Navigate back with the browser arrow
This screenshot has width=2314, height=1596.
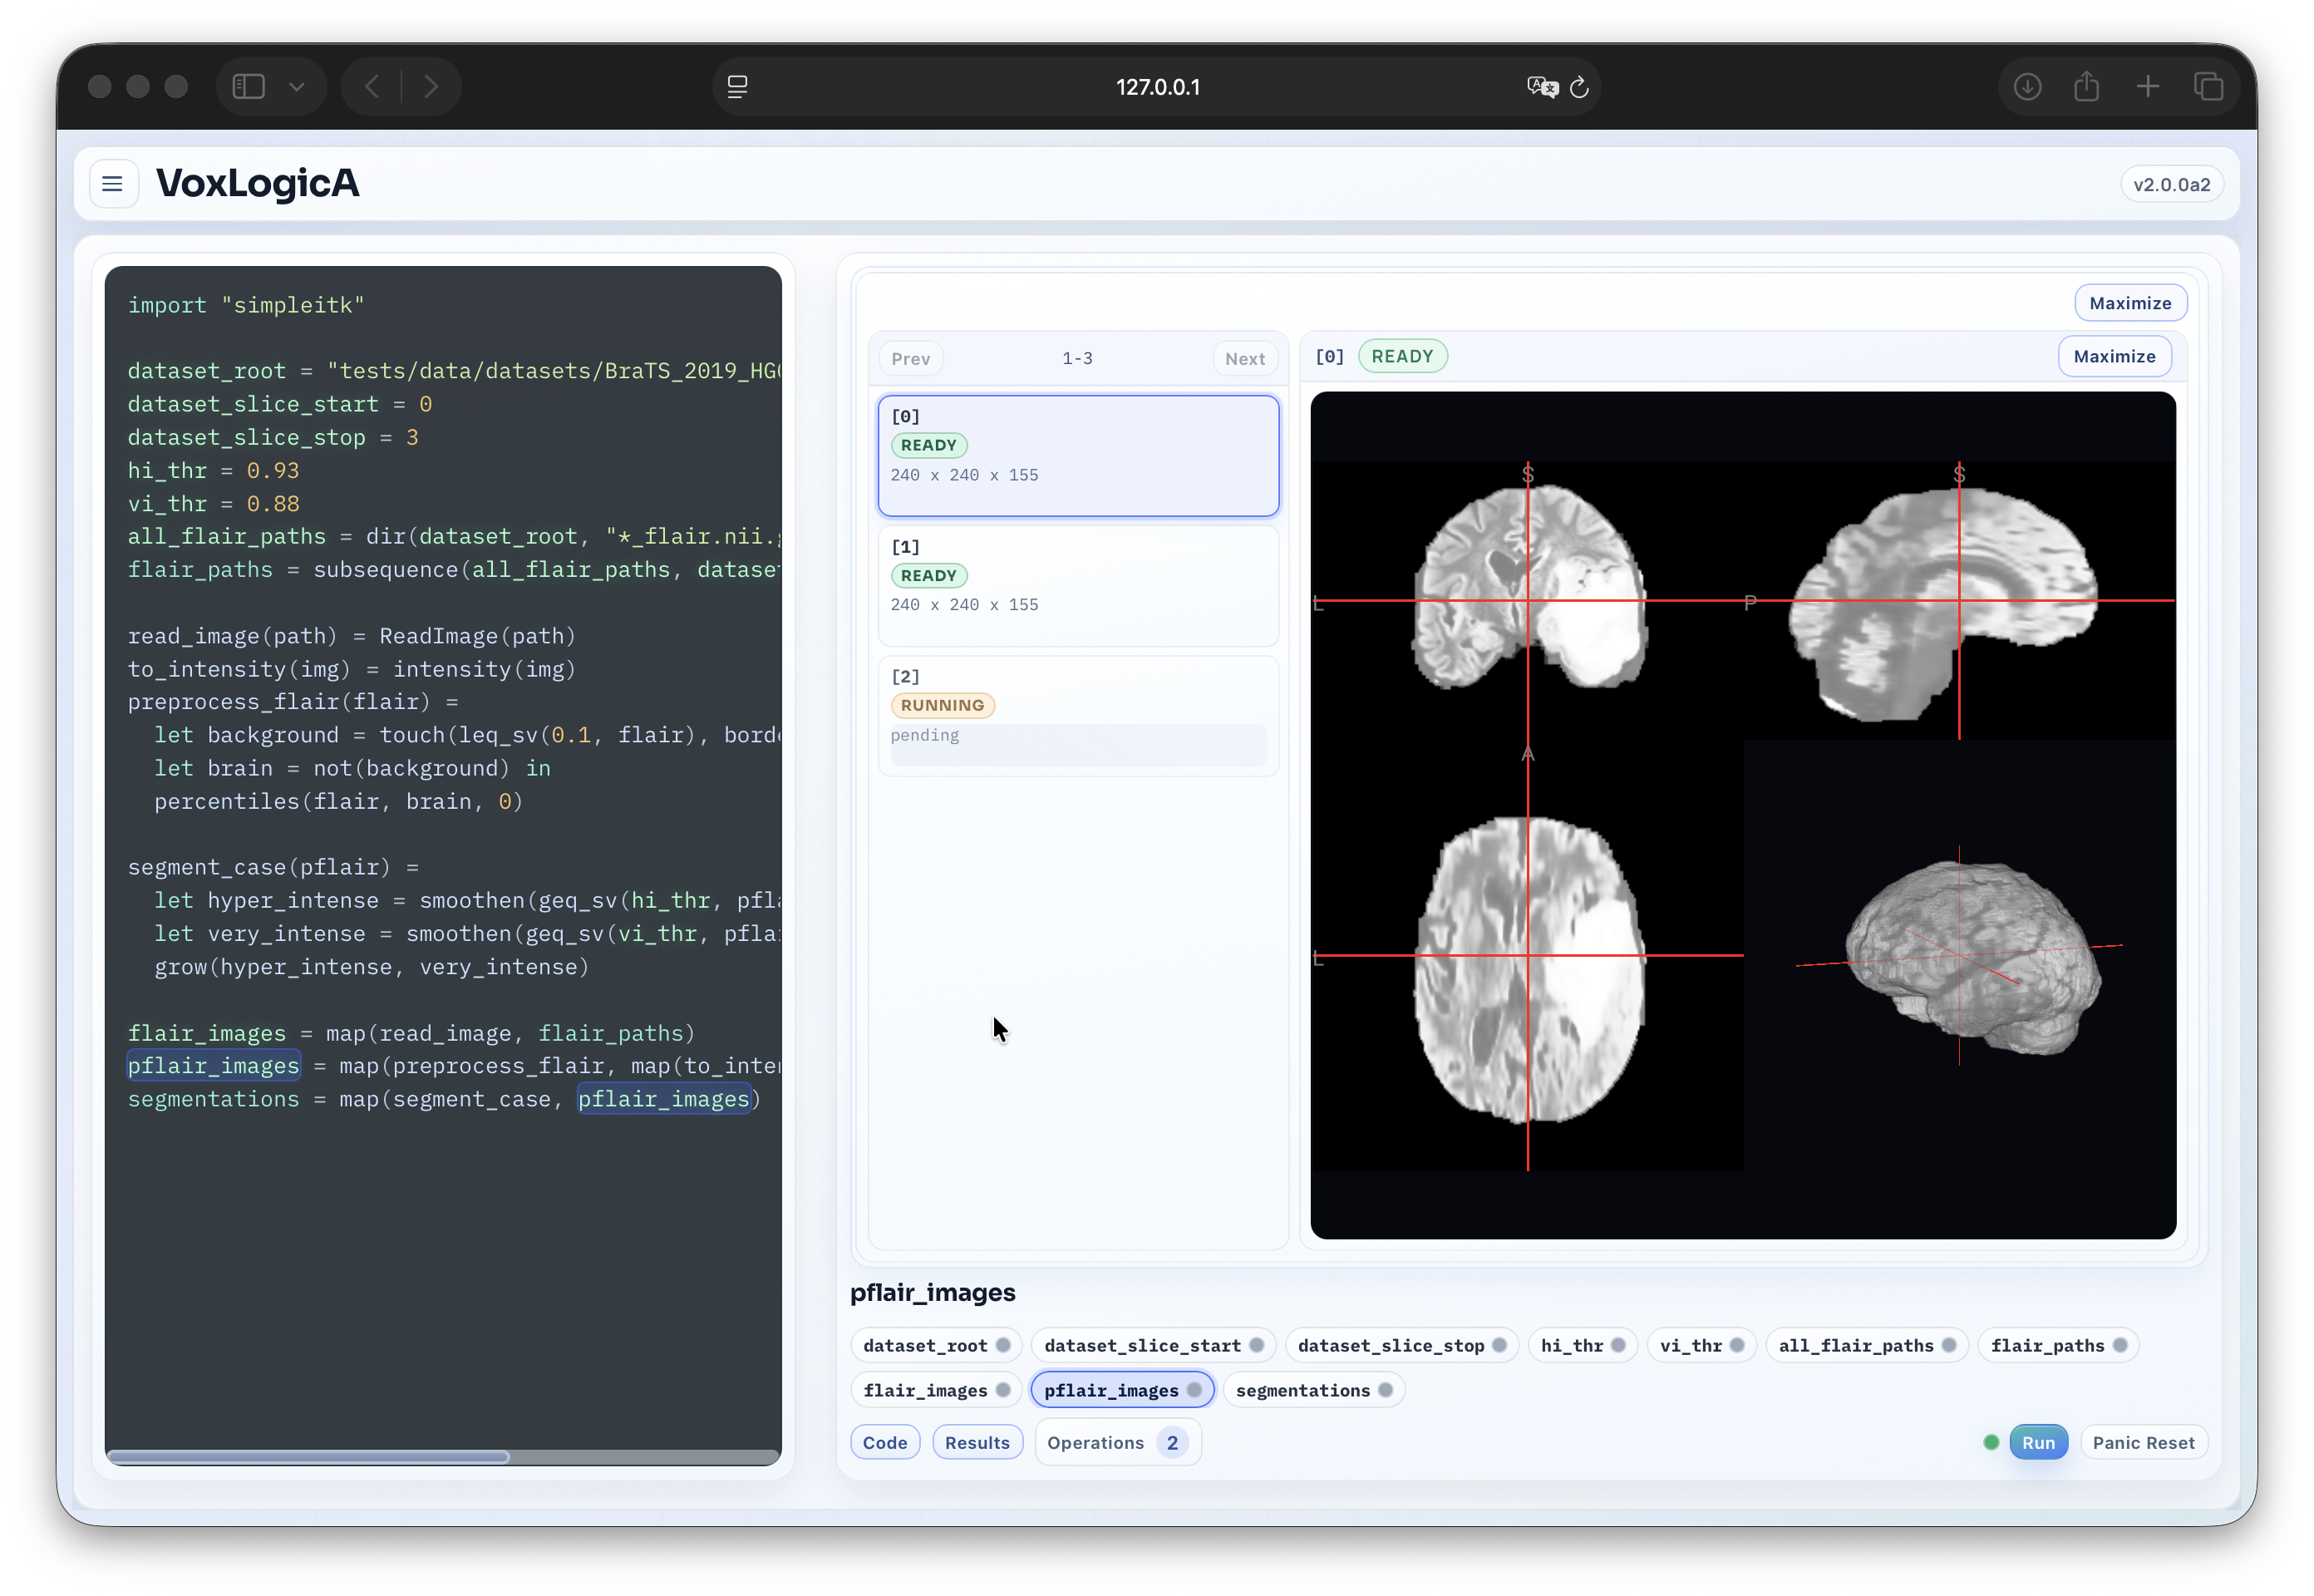point(370,86)
